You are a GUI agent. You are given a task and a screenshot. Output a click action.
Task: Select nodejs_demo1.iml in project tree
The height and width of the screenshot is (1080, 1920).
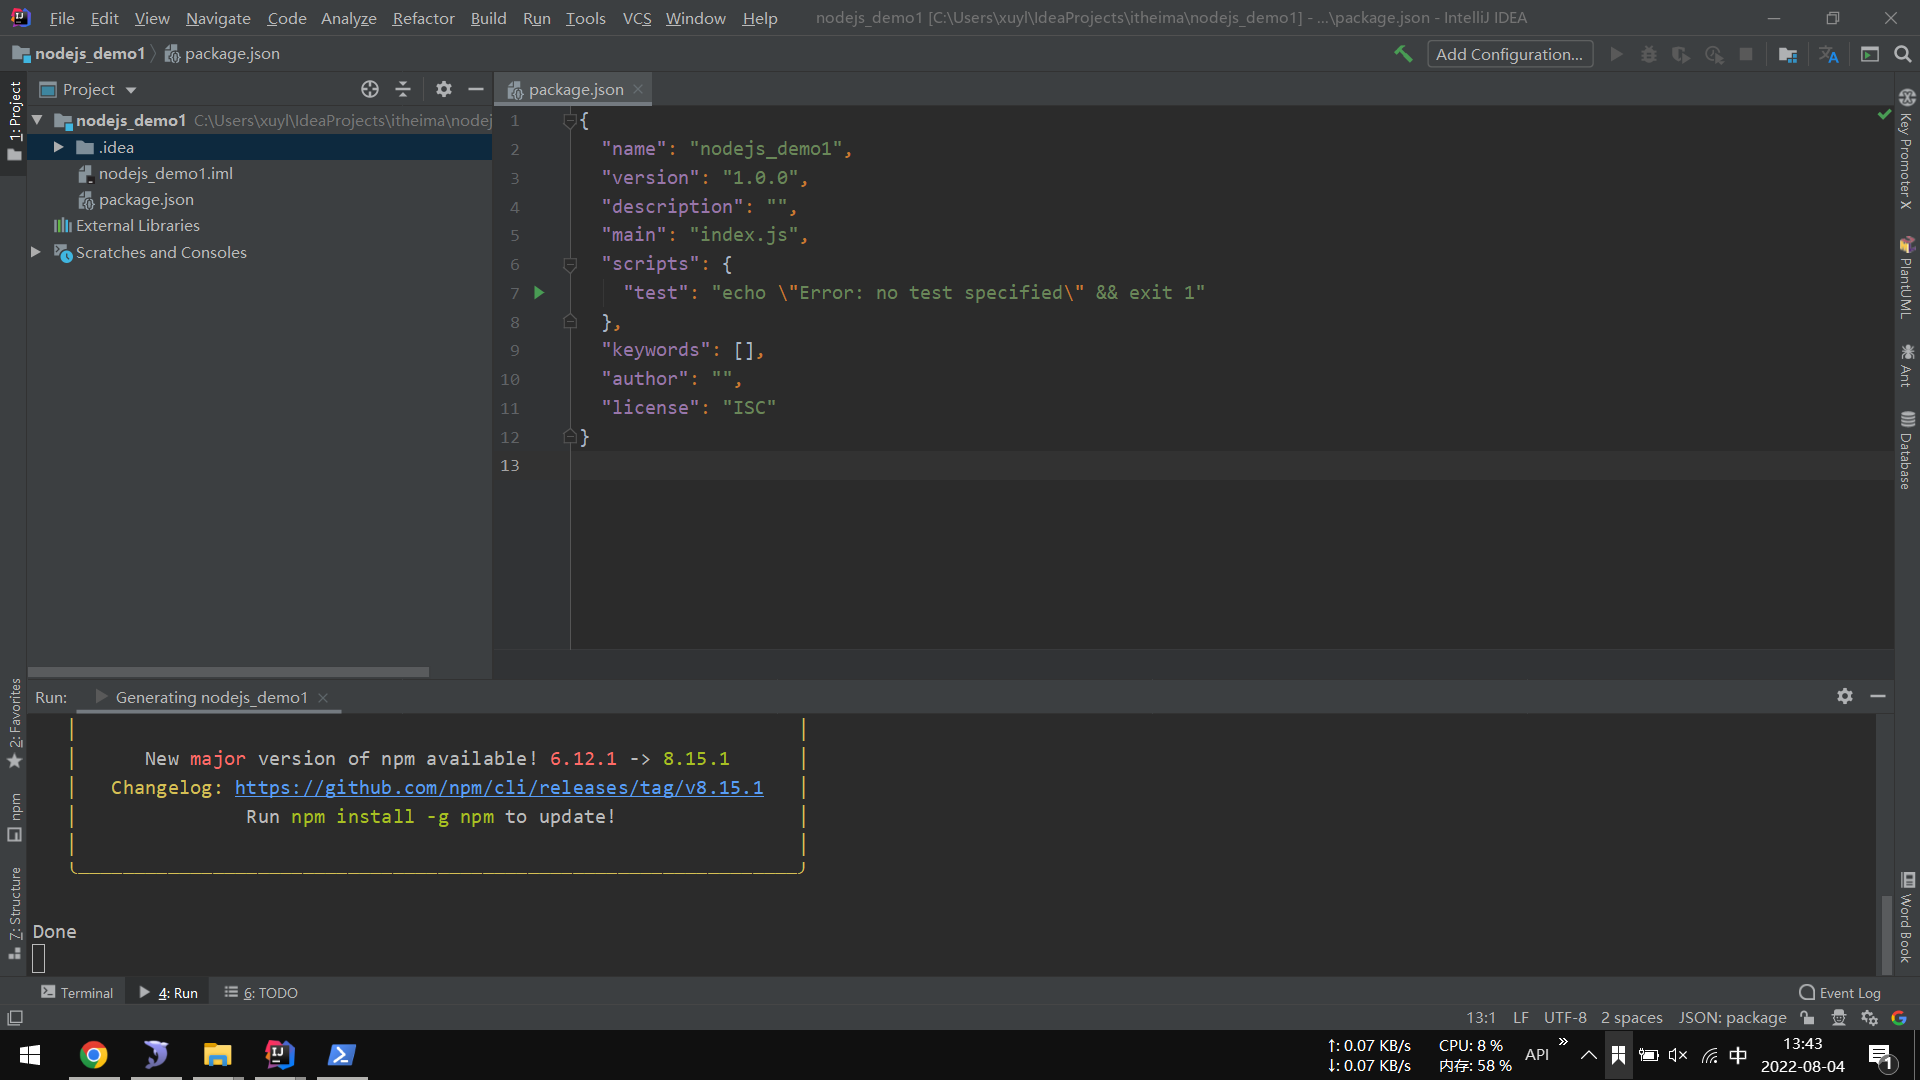pos(166,173)
